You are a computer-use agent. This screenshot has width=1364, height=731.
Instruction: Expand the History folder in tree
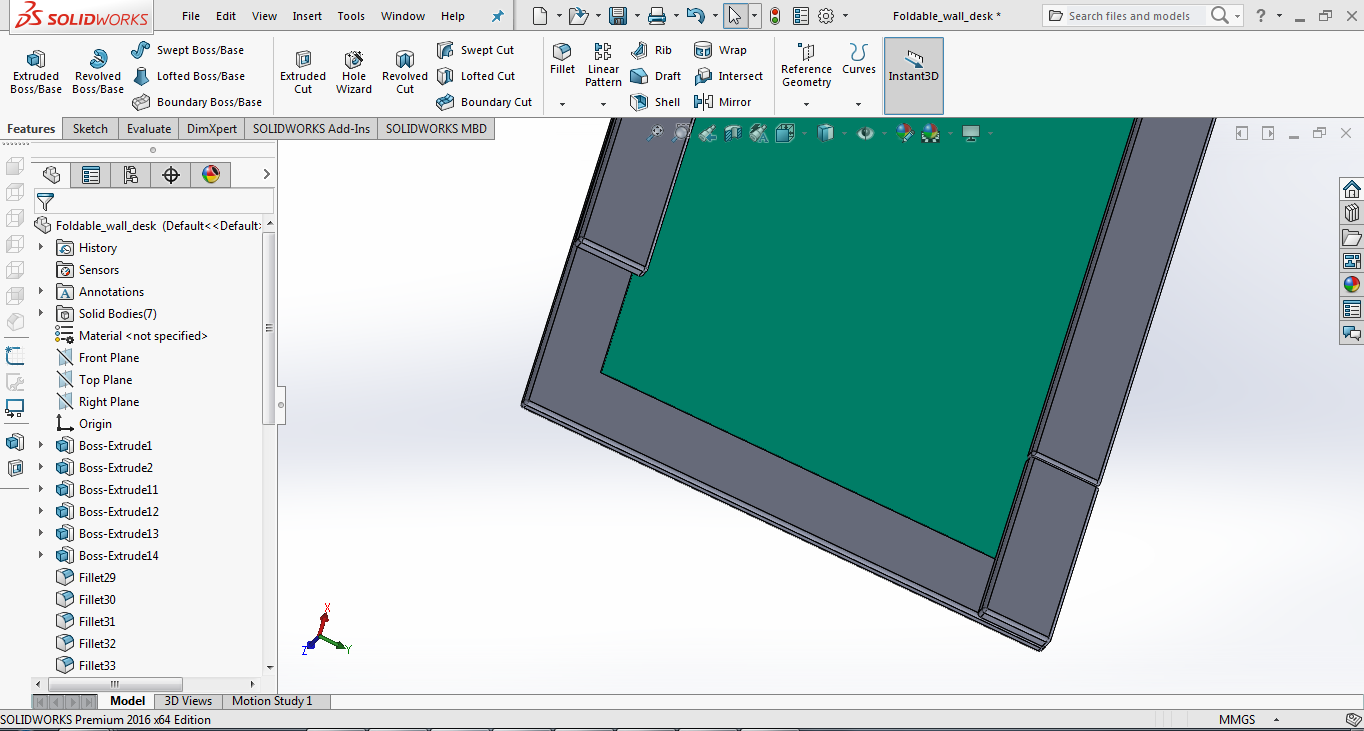coord(41,247)
